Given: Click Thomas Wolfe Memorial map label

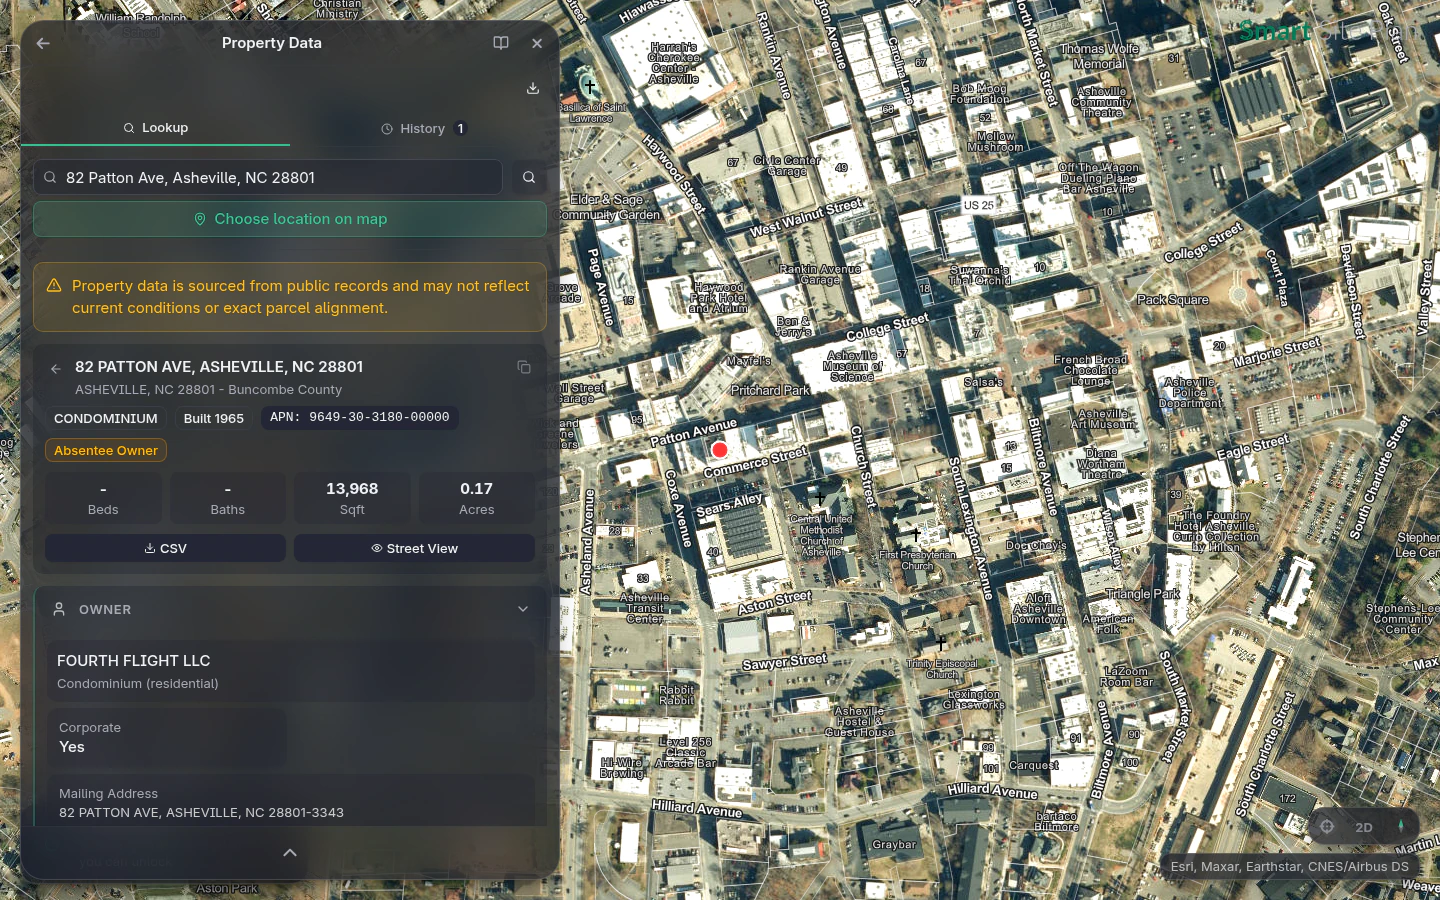Looking at the screenshot, I should pyautogui.click(x=1100, y=56).
